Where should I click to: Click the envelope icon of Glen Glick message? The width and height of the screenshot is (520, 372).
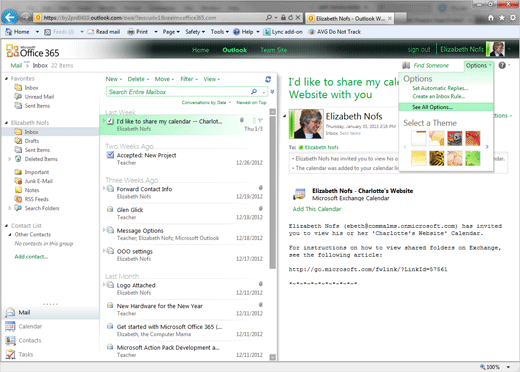click(x=110, y=209)
